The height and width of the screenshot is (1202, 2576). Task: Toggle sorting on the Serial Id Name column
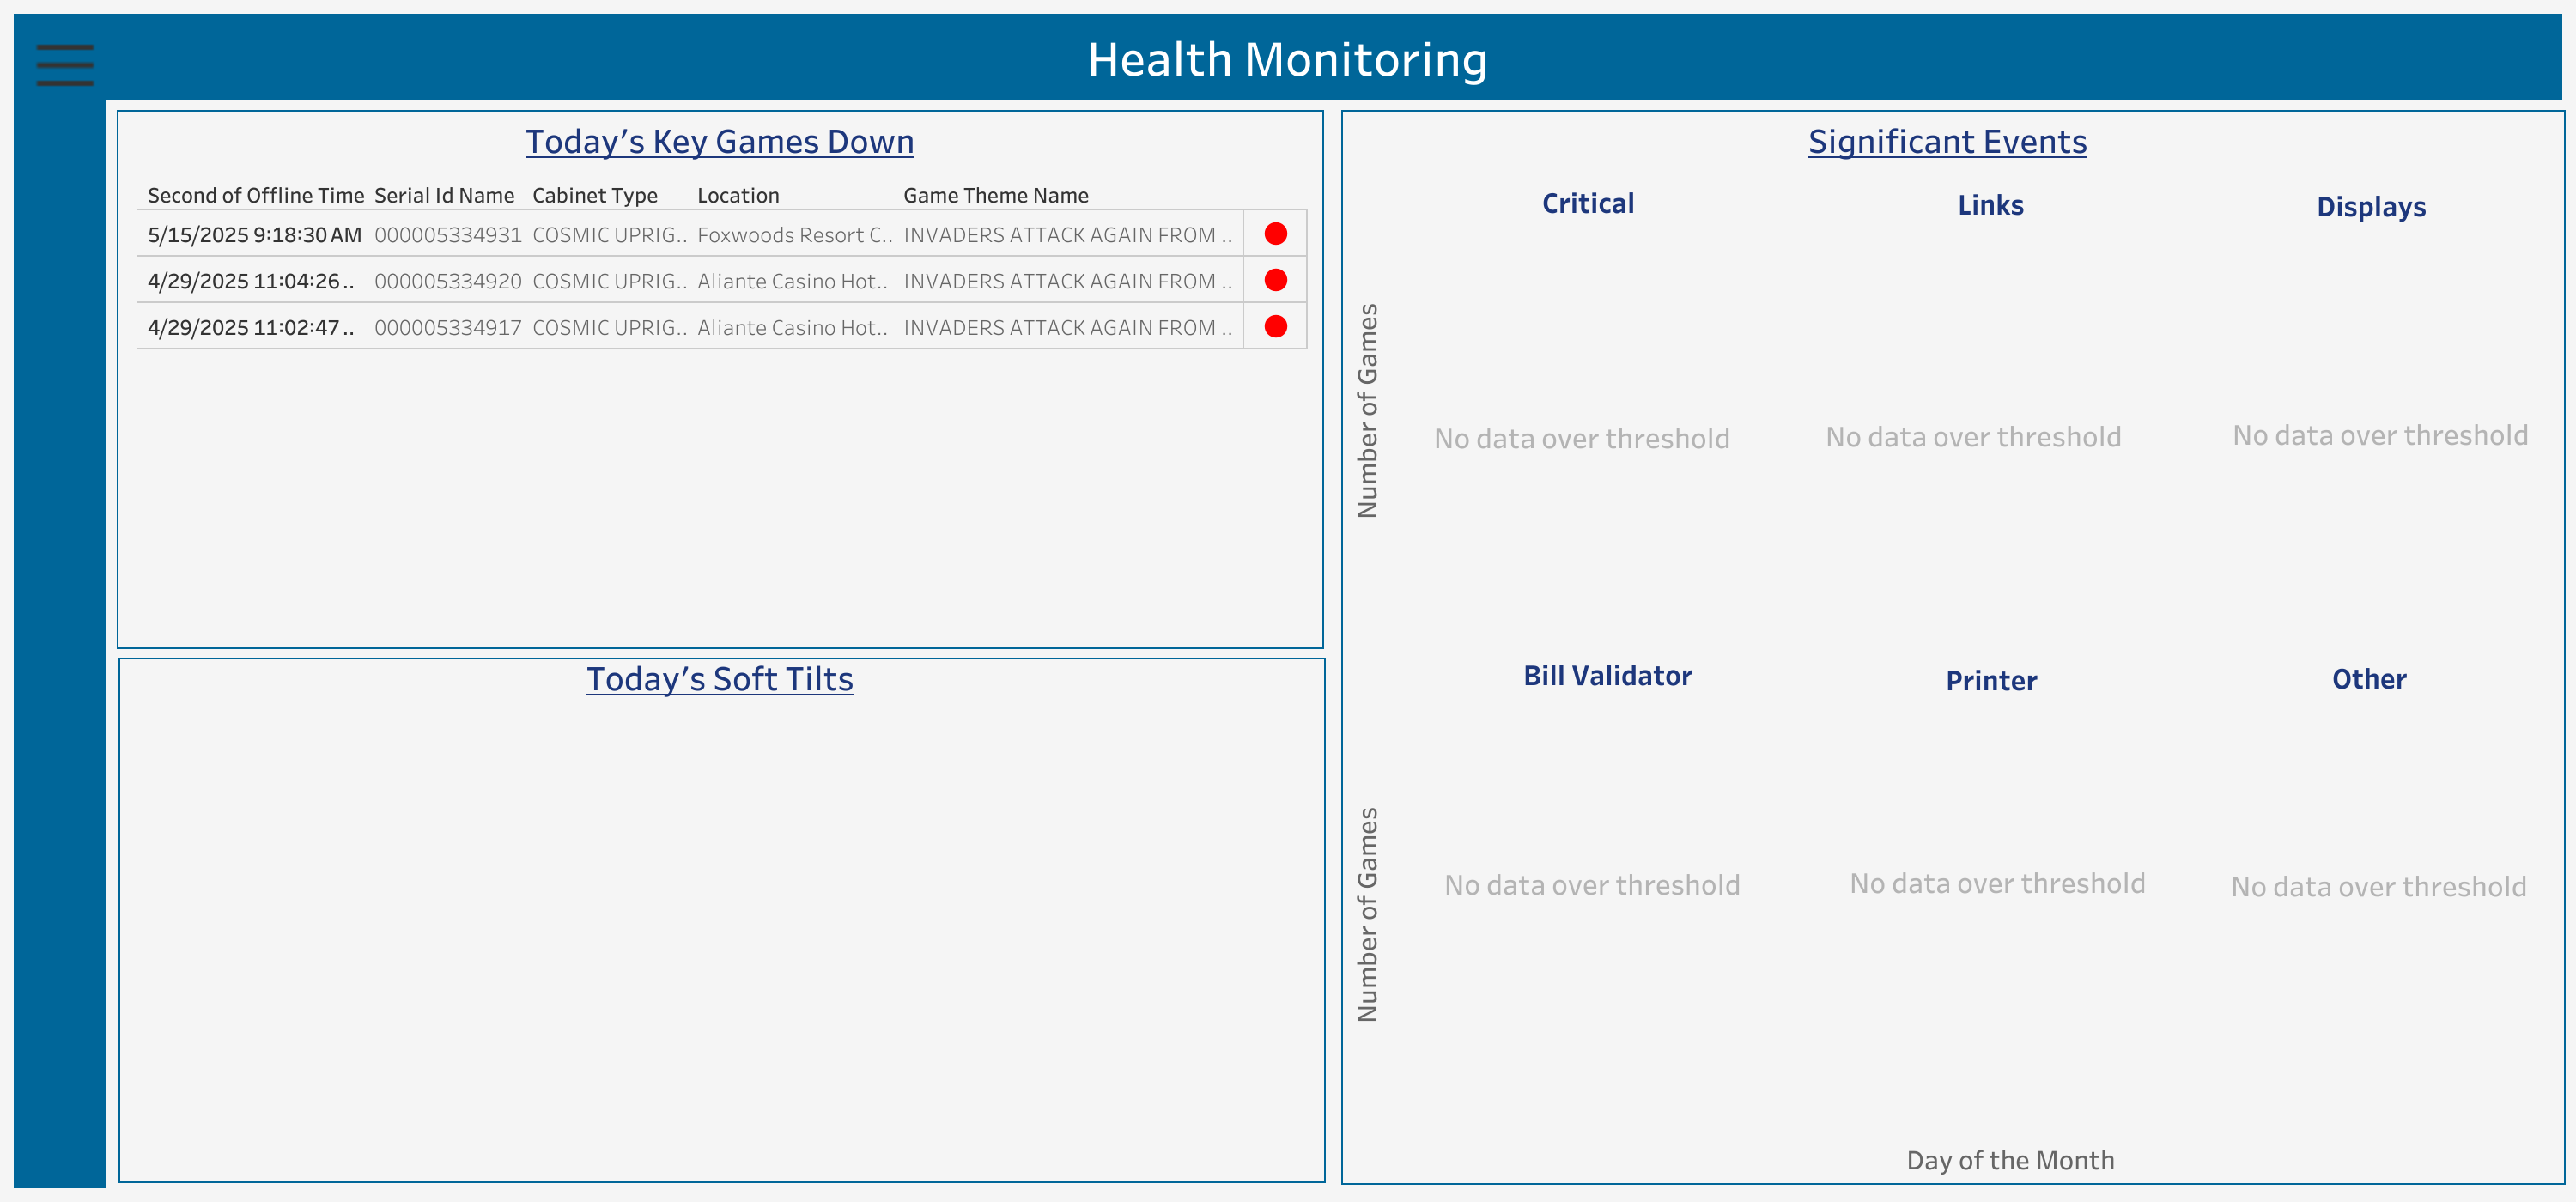point(444,195)
